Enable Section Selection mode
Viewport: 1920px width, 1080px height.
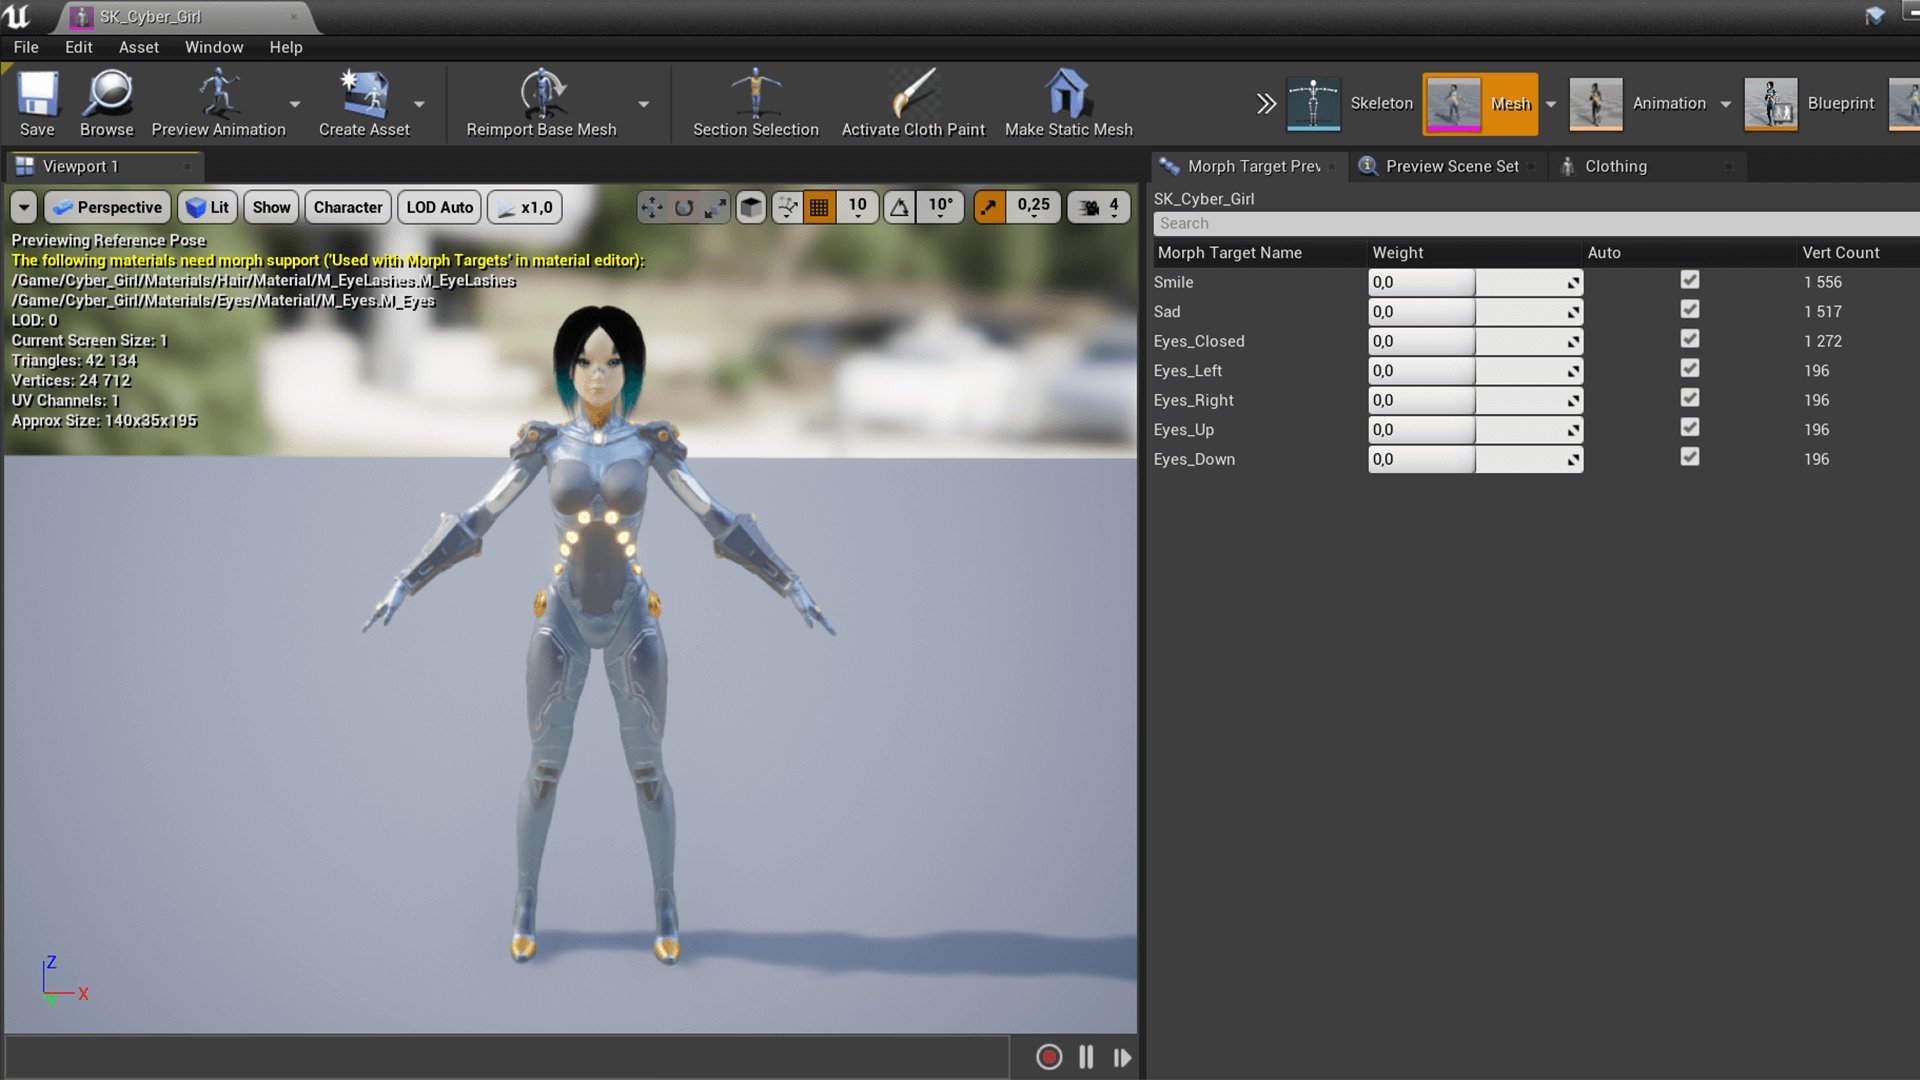pyautogui.click(x=756, y=103)
